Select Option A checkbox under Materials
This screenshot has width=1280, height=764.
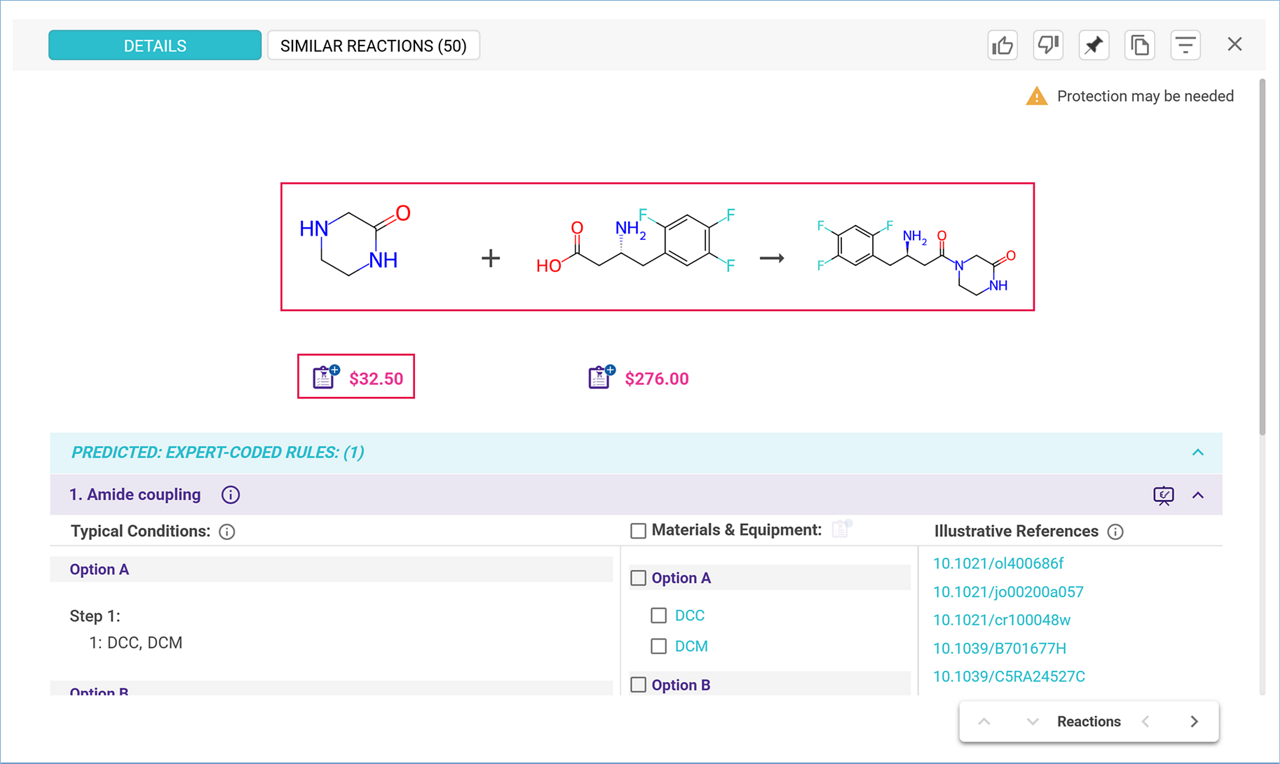coord(638,578)
